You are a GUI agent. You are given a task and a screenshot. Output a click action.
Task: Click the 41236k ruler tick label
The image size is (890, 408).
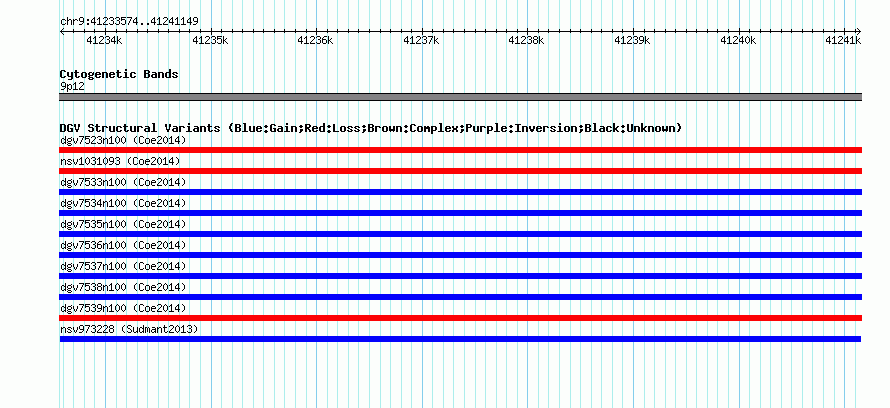point(316,40)
